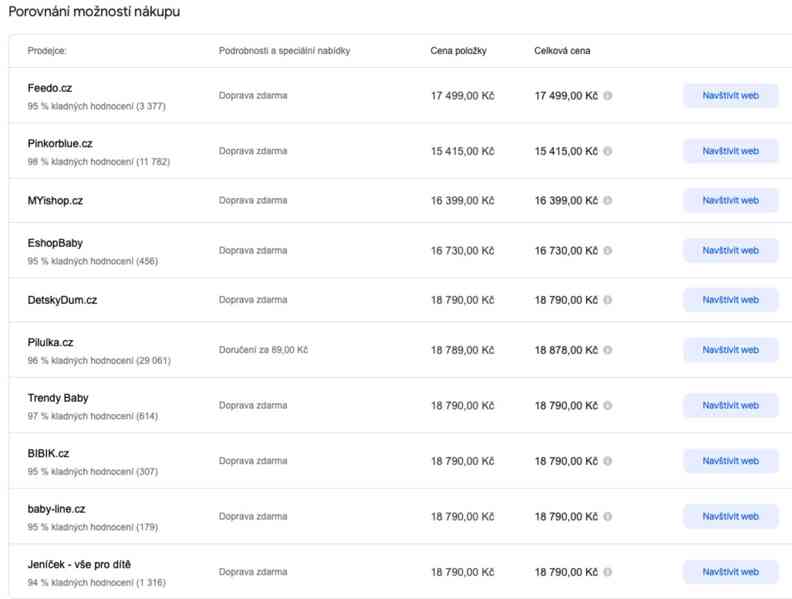Select the Pinkorblue.cz seller name
Viewport: 792px width, 599px height.
tap(60, 143)
